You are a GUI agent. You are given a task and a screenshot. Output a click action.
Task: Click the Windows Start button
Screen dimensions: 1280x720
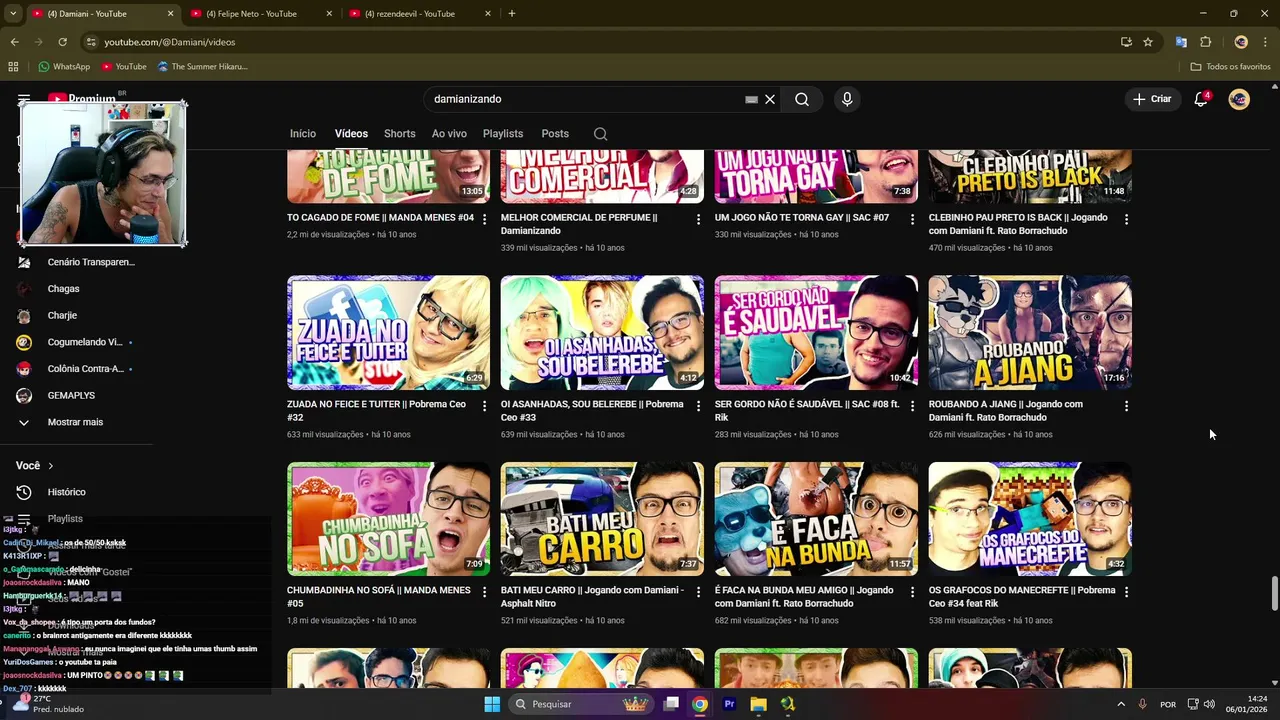pyautogui.click(x=492, y=704)
